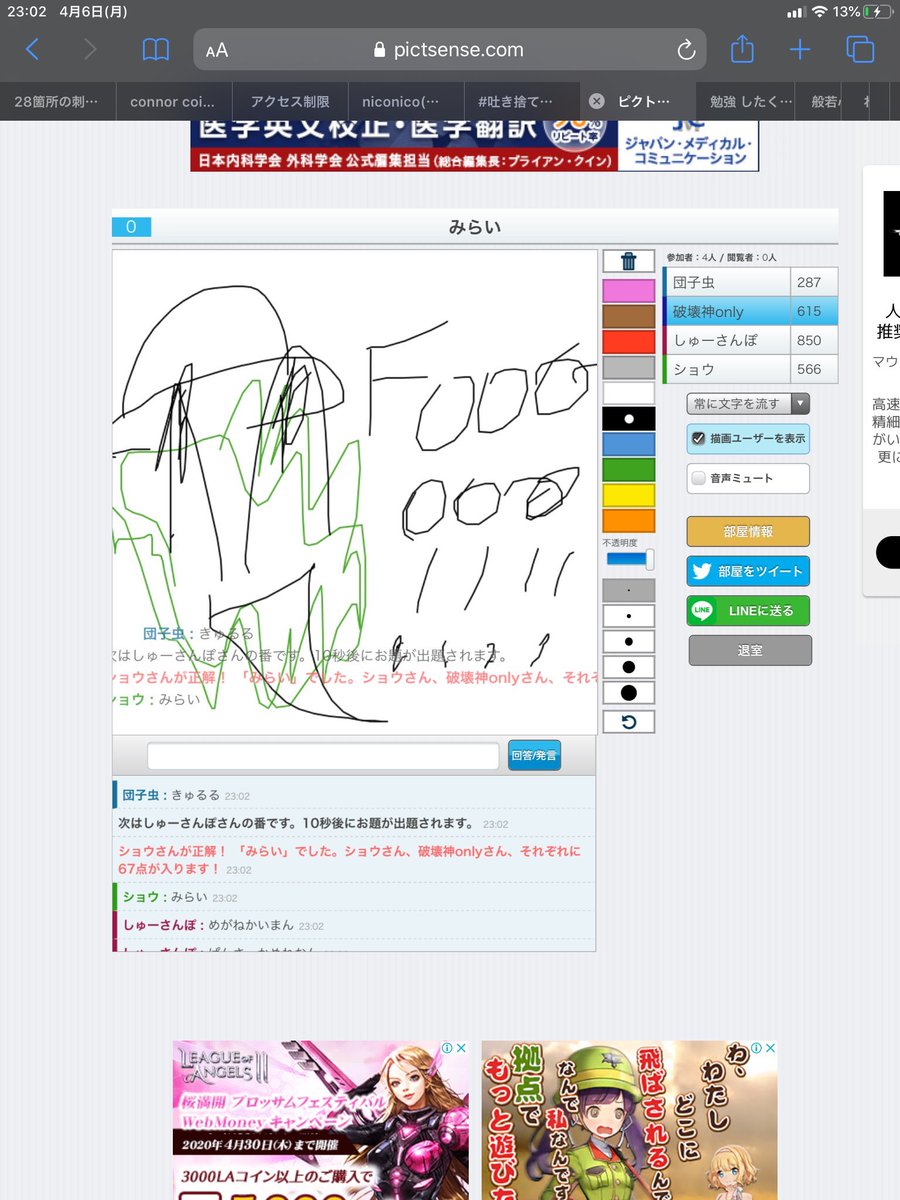Select player 破壊神only in participant list
The width and height of the screenshot is (900, 1200).
(x=750, y=312)
